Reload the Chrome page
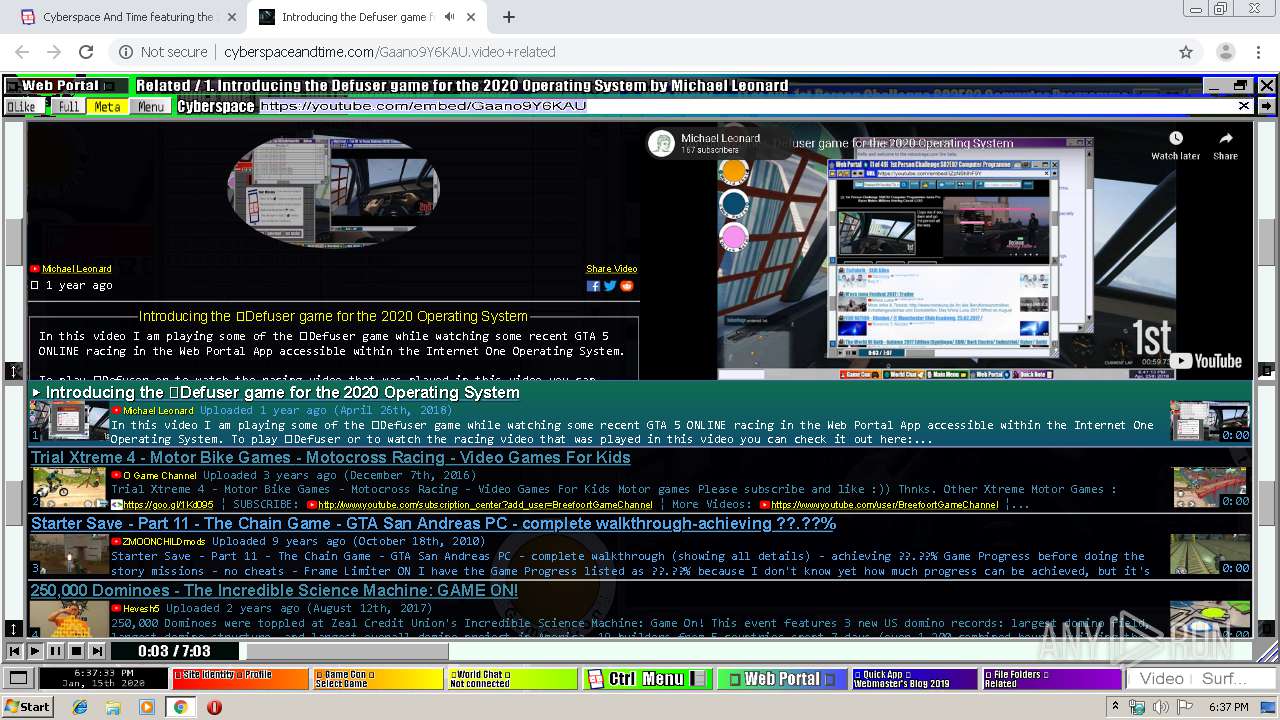This screenshot has height=720, width=1280. (86, 52)
